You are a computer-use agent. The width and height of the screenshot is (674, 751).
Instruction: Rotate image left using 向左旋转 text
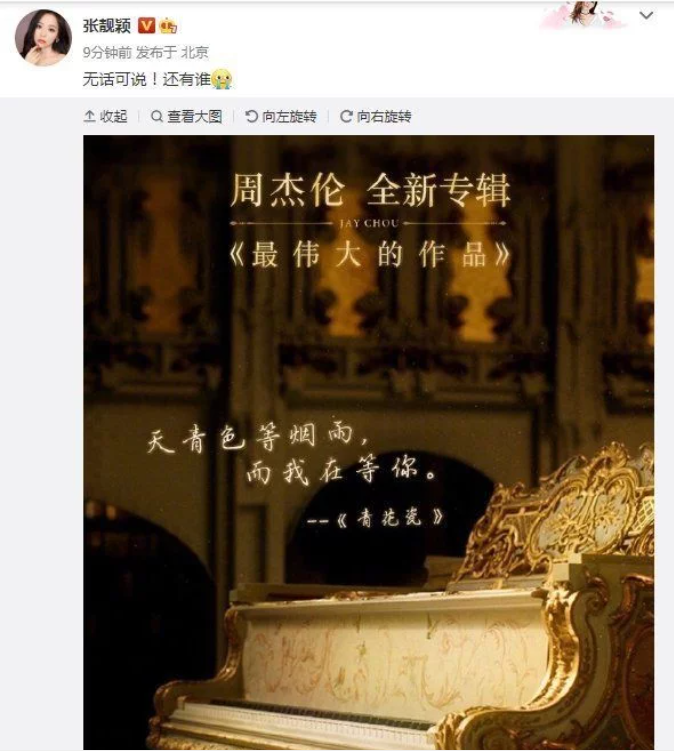[x=289, y=116]
